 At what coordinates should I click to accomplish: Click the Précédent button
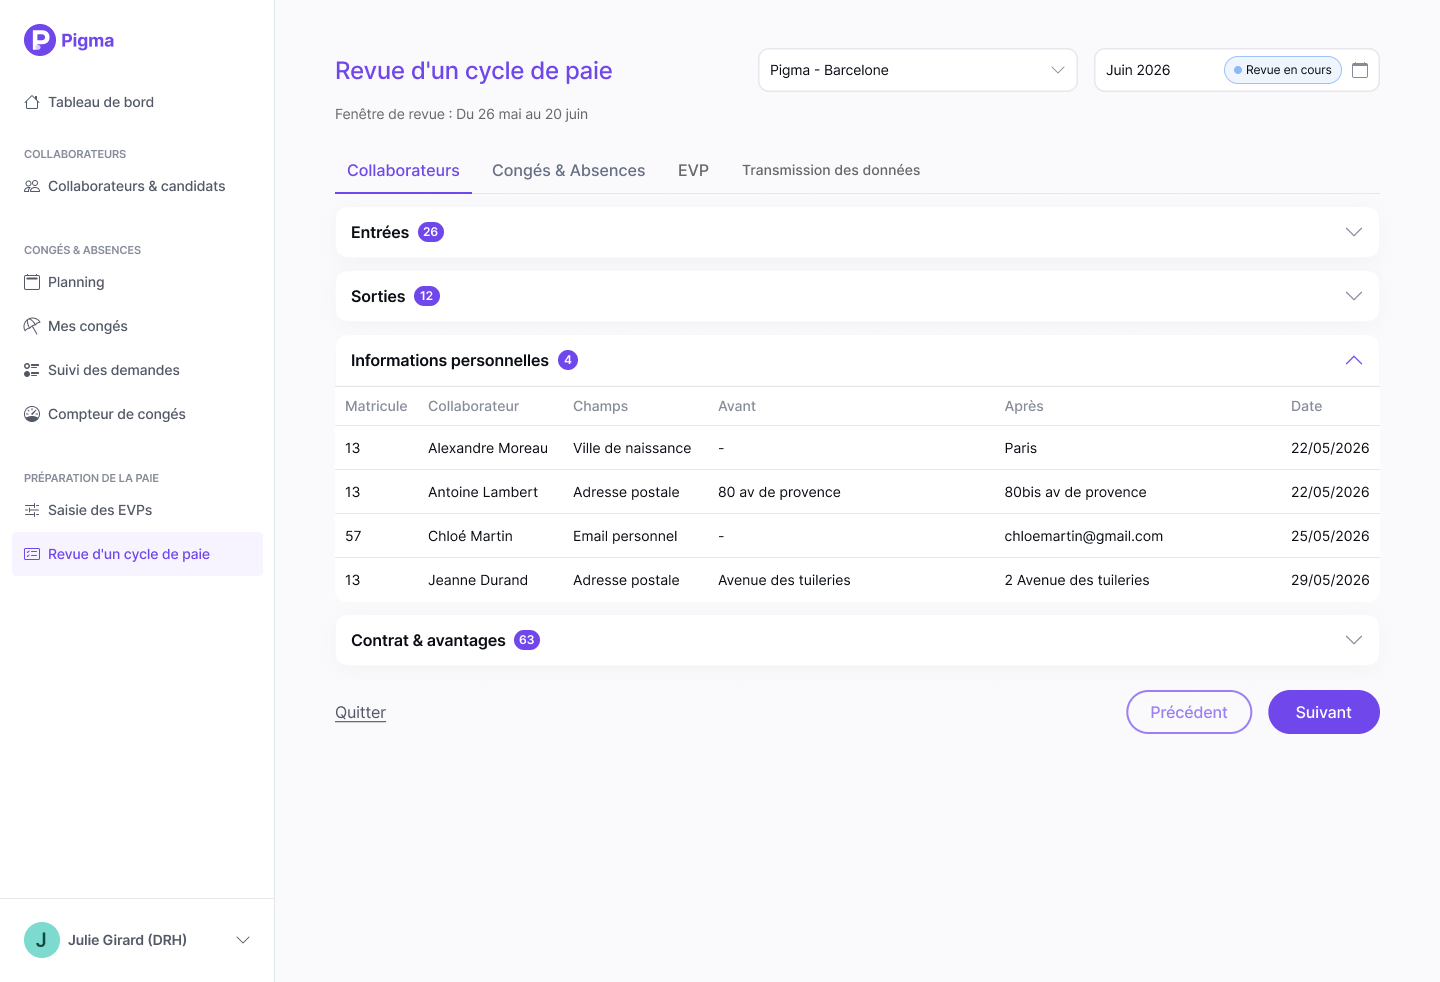coord(1189,712)
